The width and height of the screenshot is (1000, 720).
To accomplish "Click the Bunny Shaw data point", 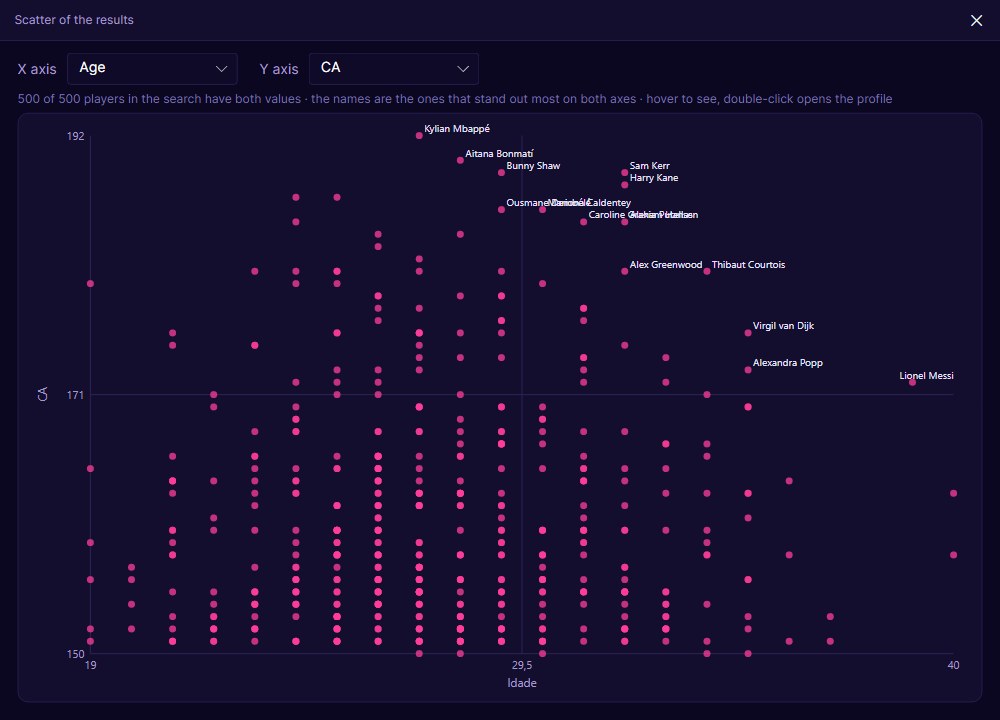I will tap(501, 173).
